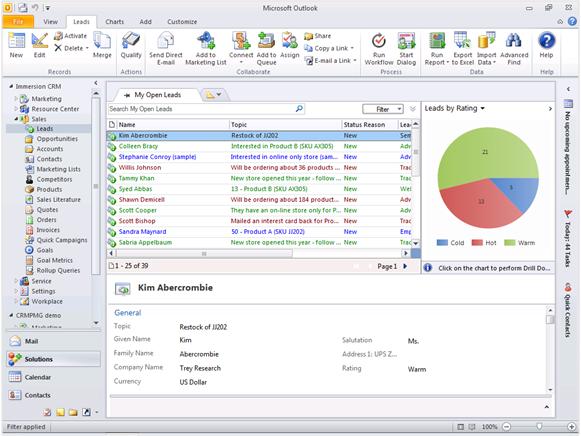This screenshot has height=436, width=581.
Task: Open Quick Campaigns in Sales tree
Action: pyautogui.click(x=62, y=240)
